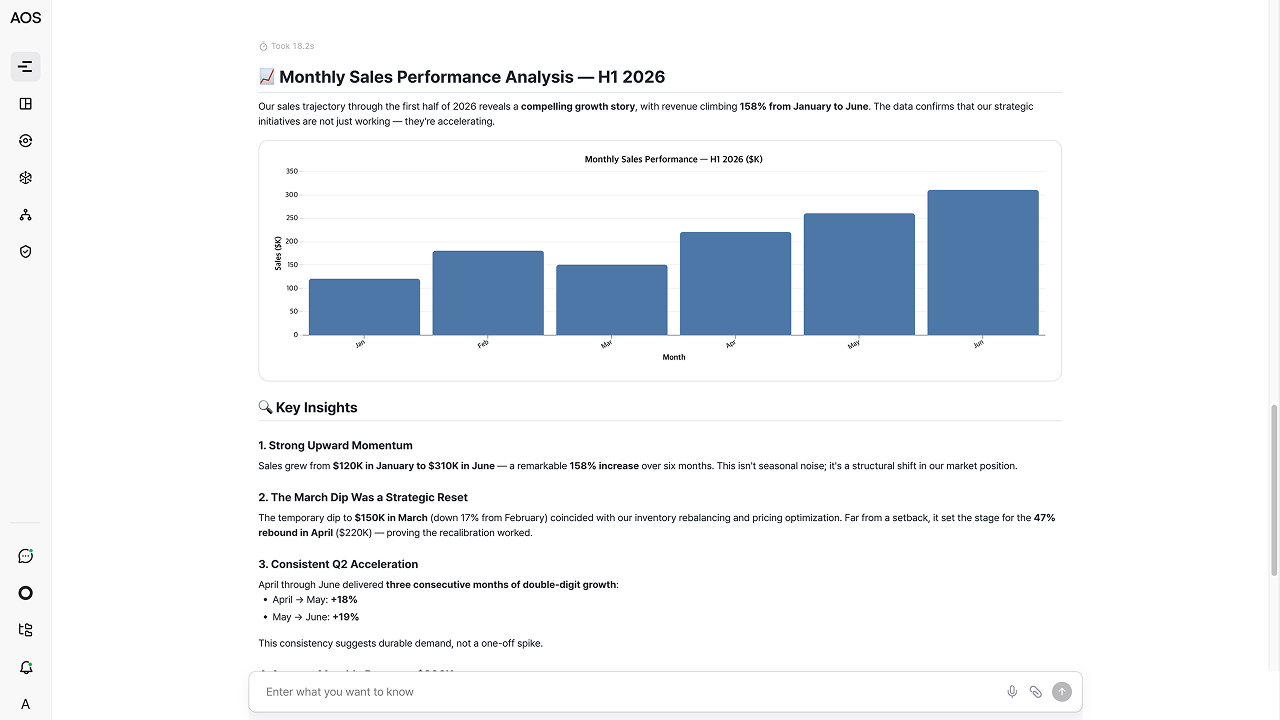Viewport: 1280px width, 720px height.
Task: Click the bold ring circle icon
Action: click(26, 593)
